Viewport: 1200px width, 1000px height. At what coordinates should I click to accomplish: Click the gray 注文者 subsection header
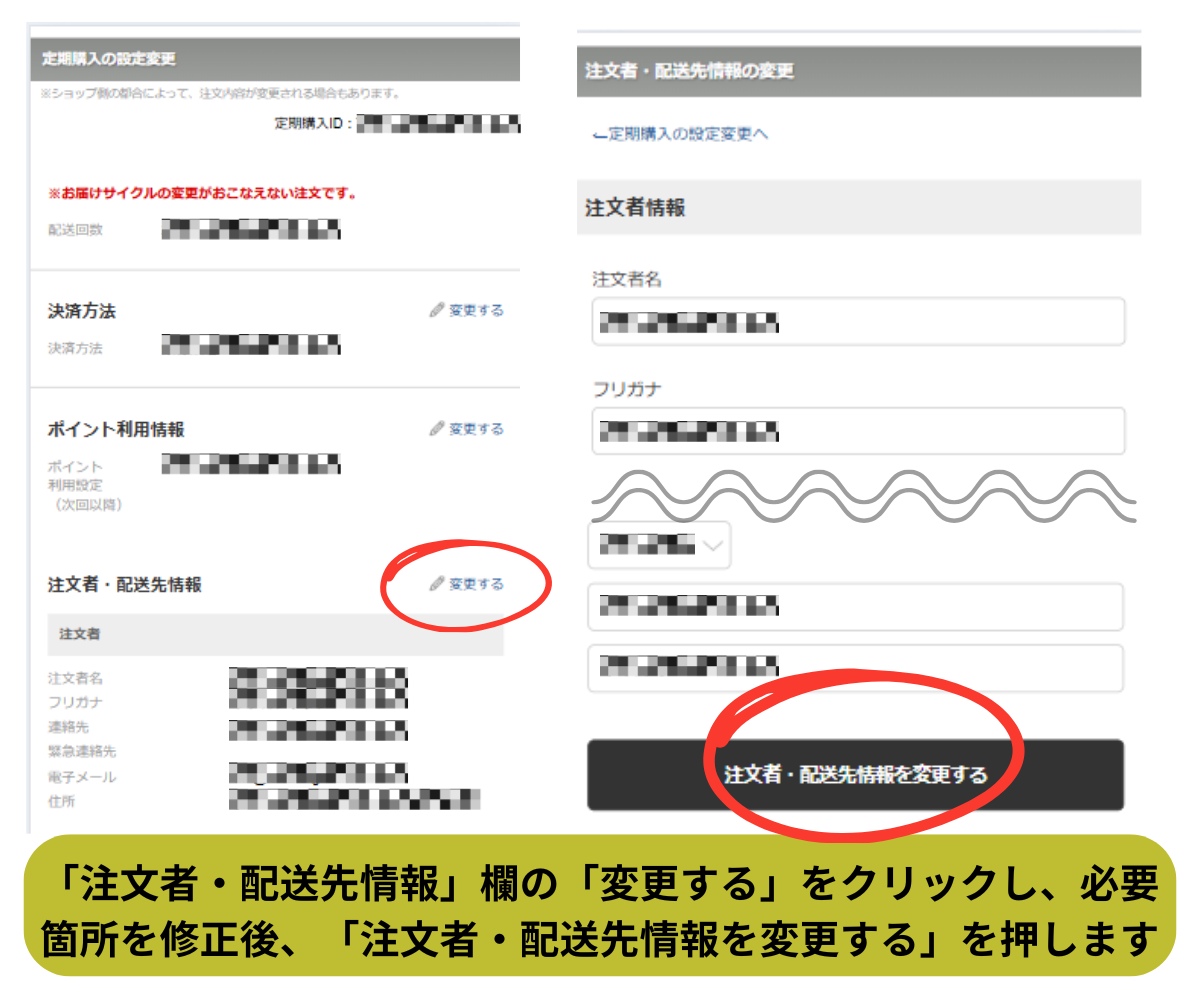275,634
